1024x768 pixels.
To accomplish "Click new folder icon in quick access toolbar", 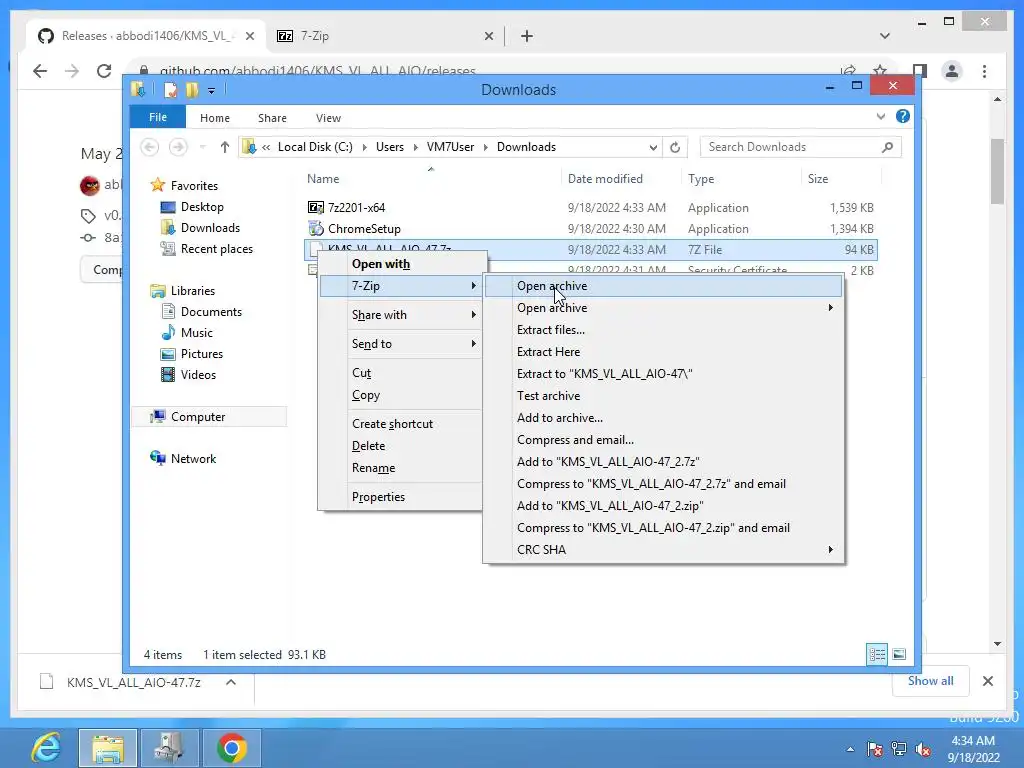I will (x=192, y=90).
